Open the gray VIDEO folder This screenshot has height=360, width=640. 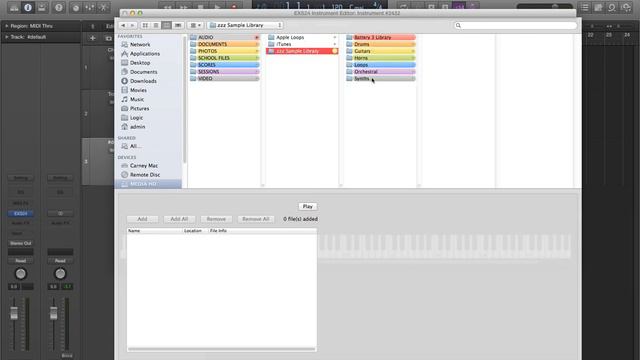coord(224,78)
